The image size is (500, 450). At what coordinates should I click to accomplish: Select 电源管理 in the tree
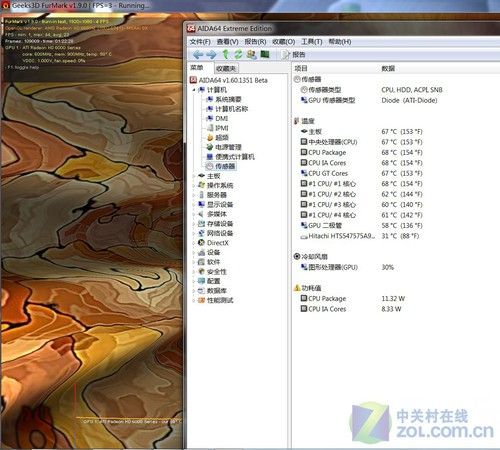pos(224,147)
